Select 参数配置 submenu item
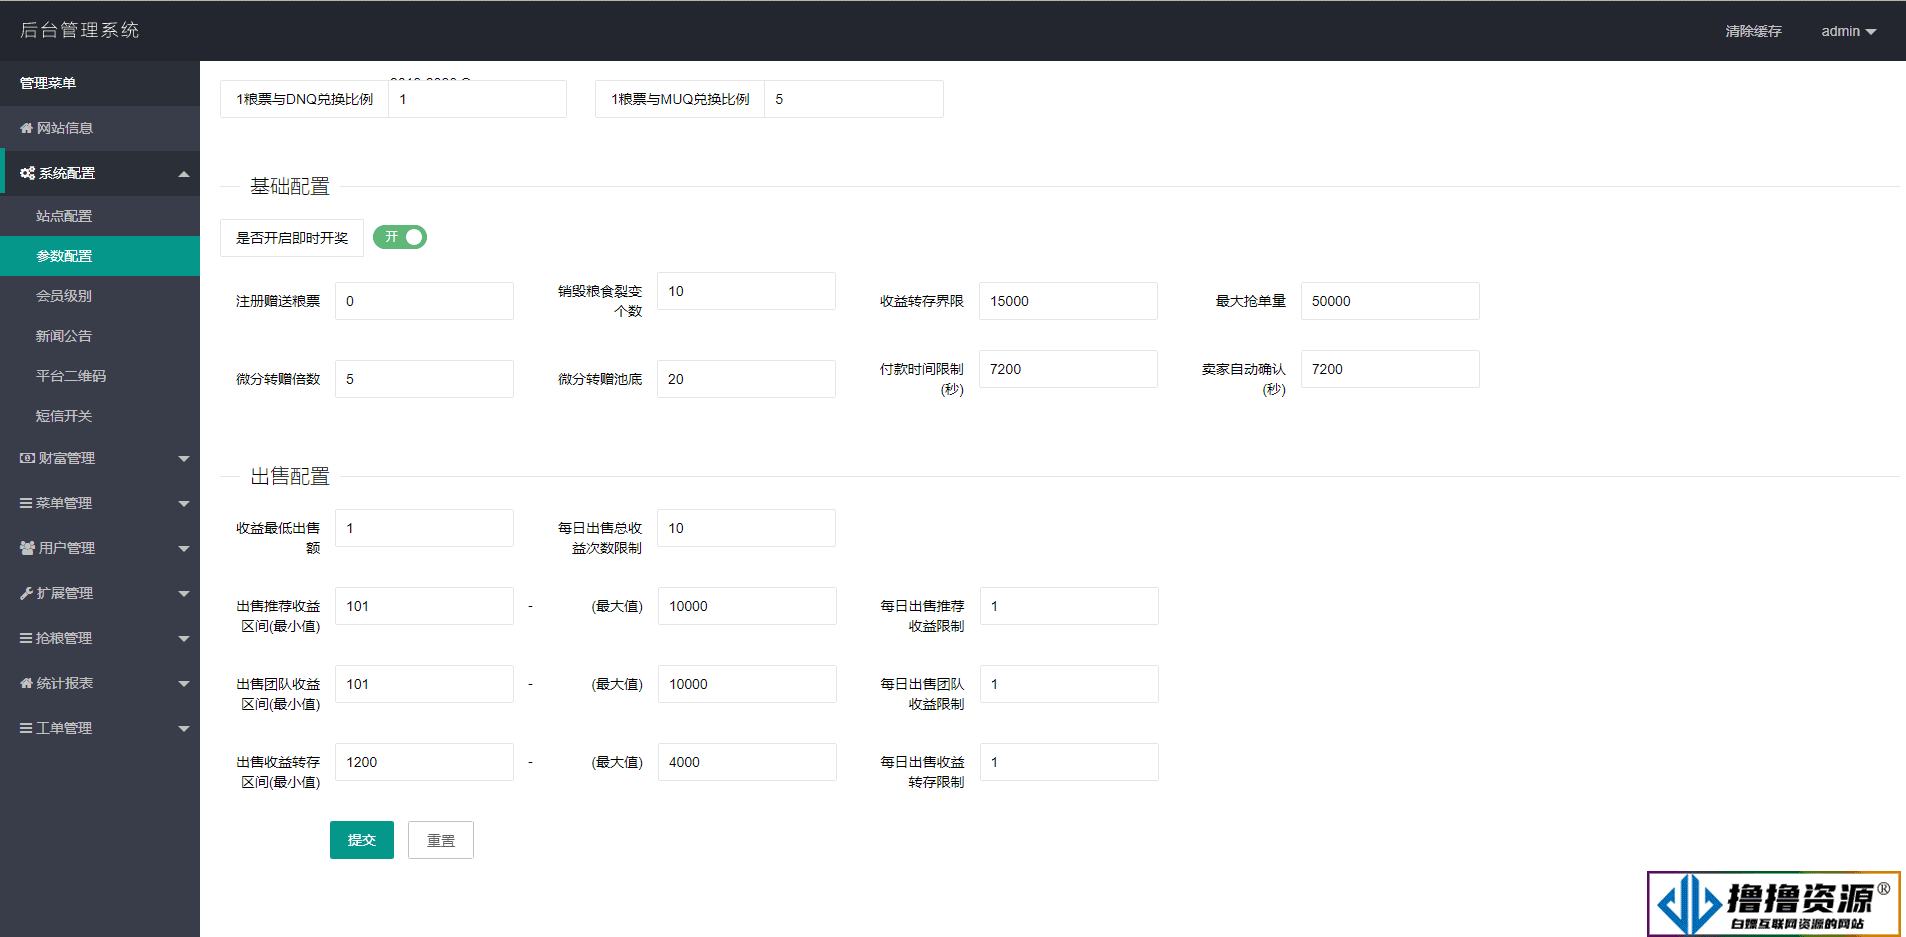 click(x=100, y=256)
